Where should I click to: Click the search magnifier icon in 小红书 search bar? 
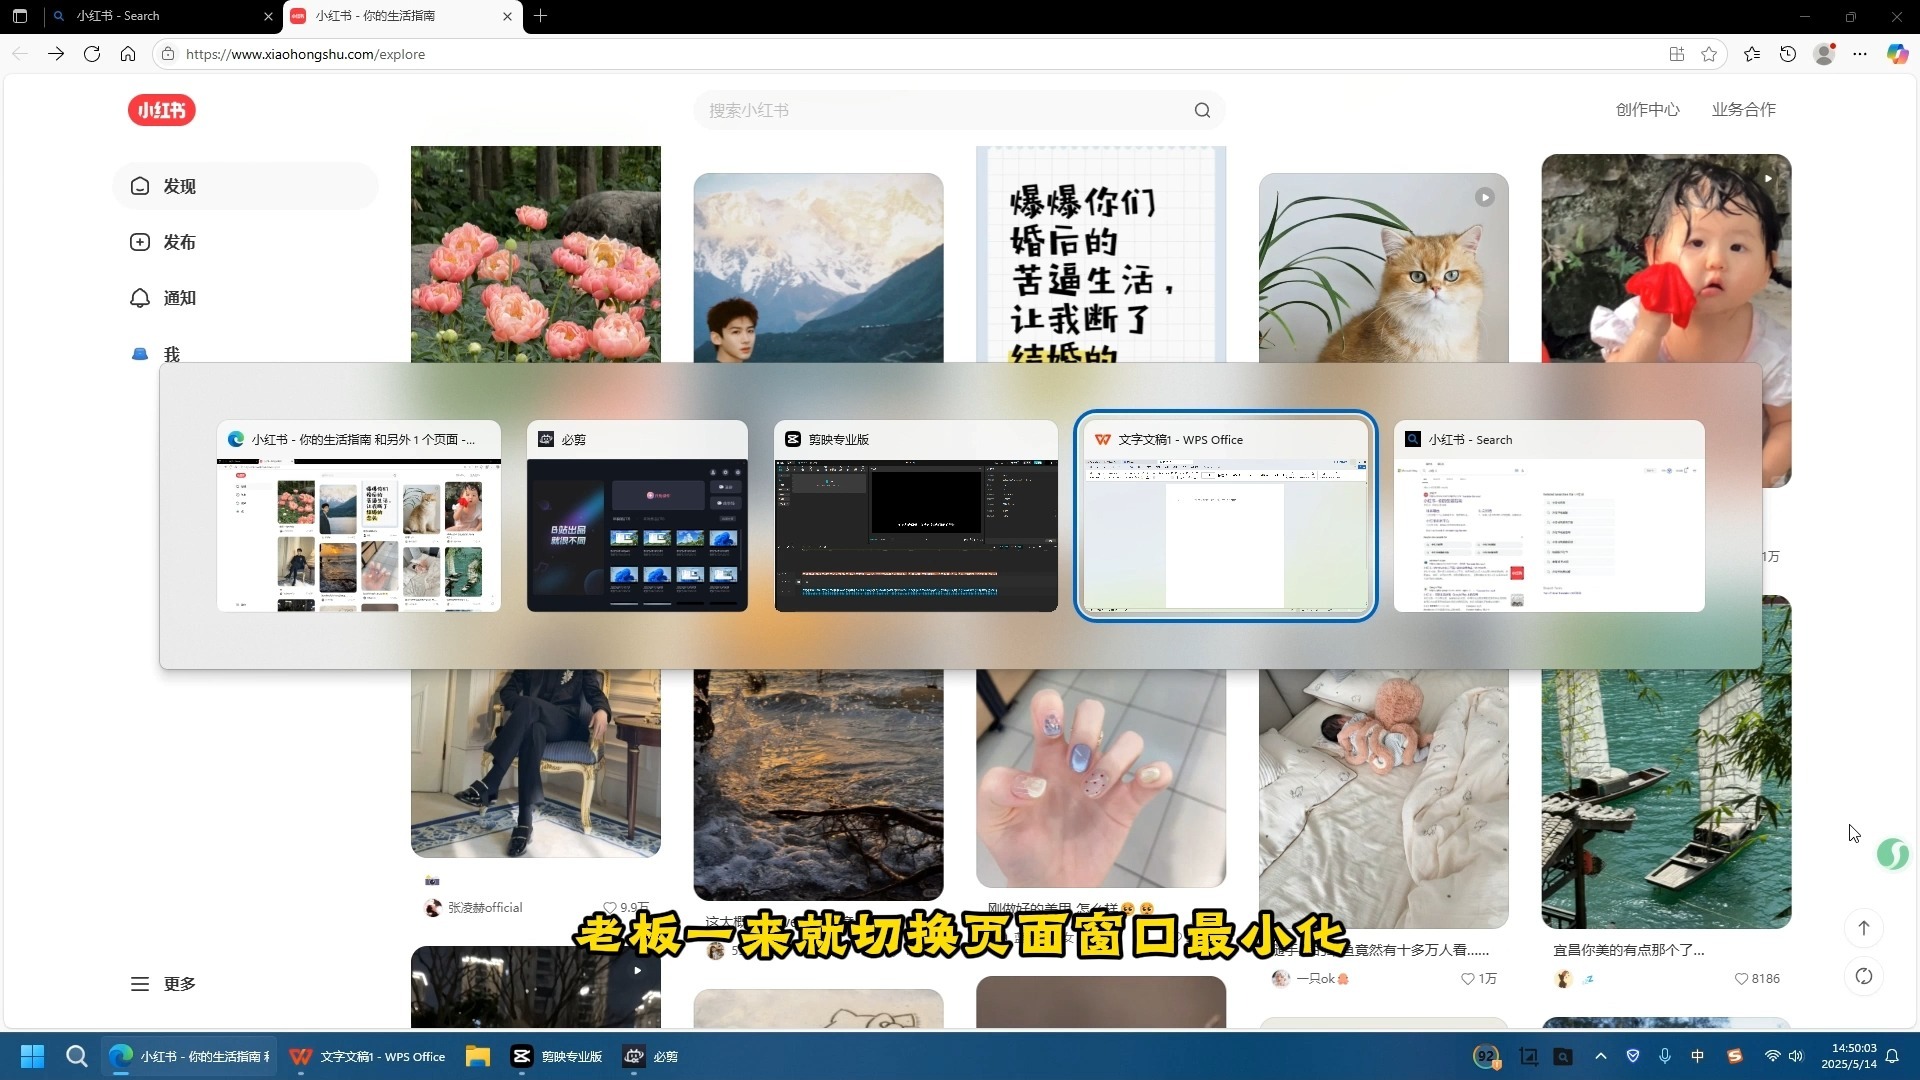(1202, 110)
